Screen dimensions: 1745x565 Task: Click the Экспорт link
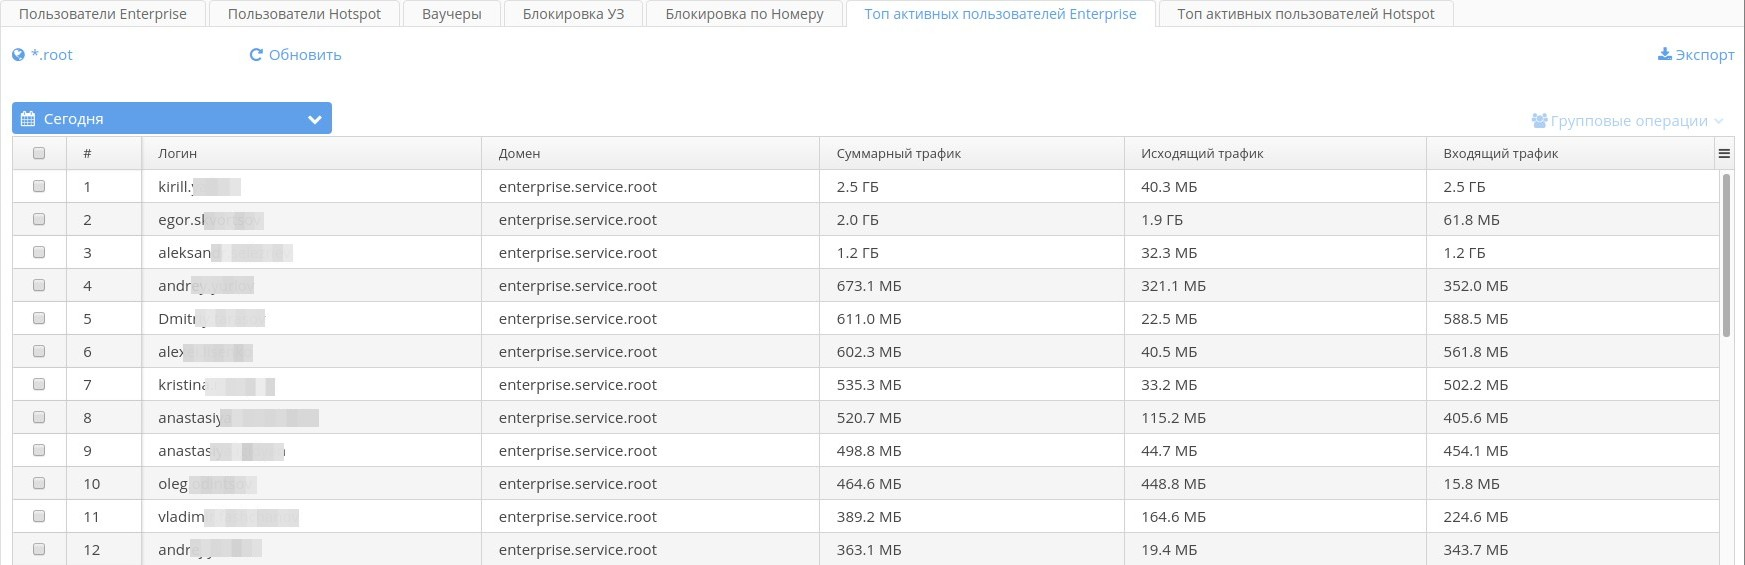(x=1704, y=55)
